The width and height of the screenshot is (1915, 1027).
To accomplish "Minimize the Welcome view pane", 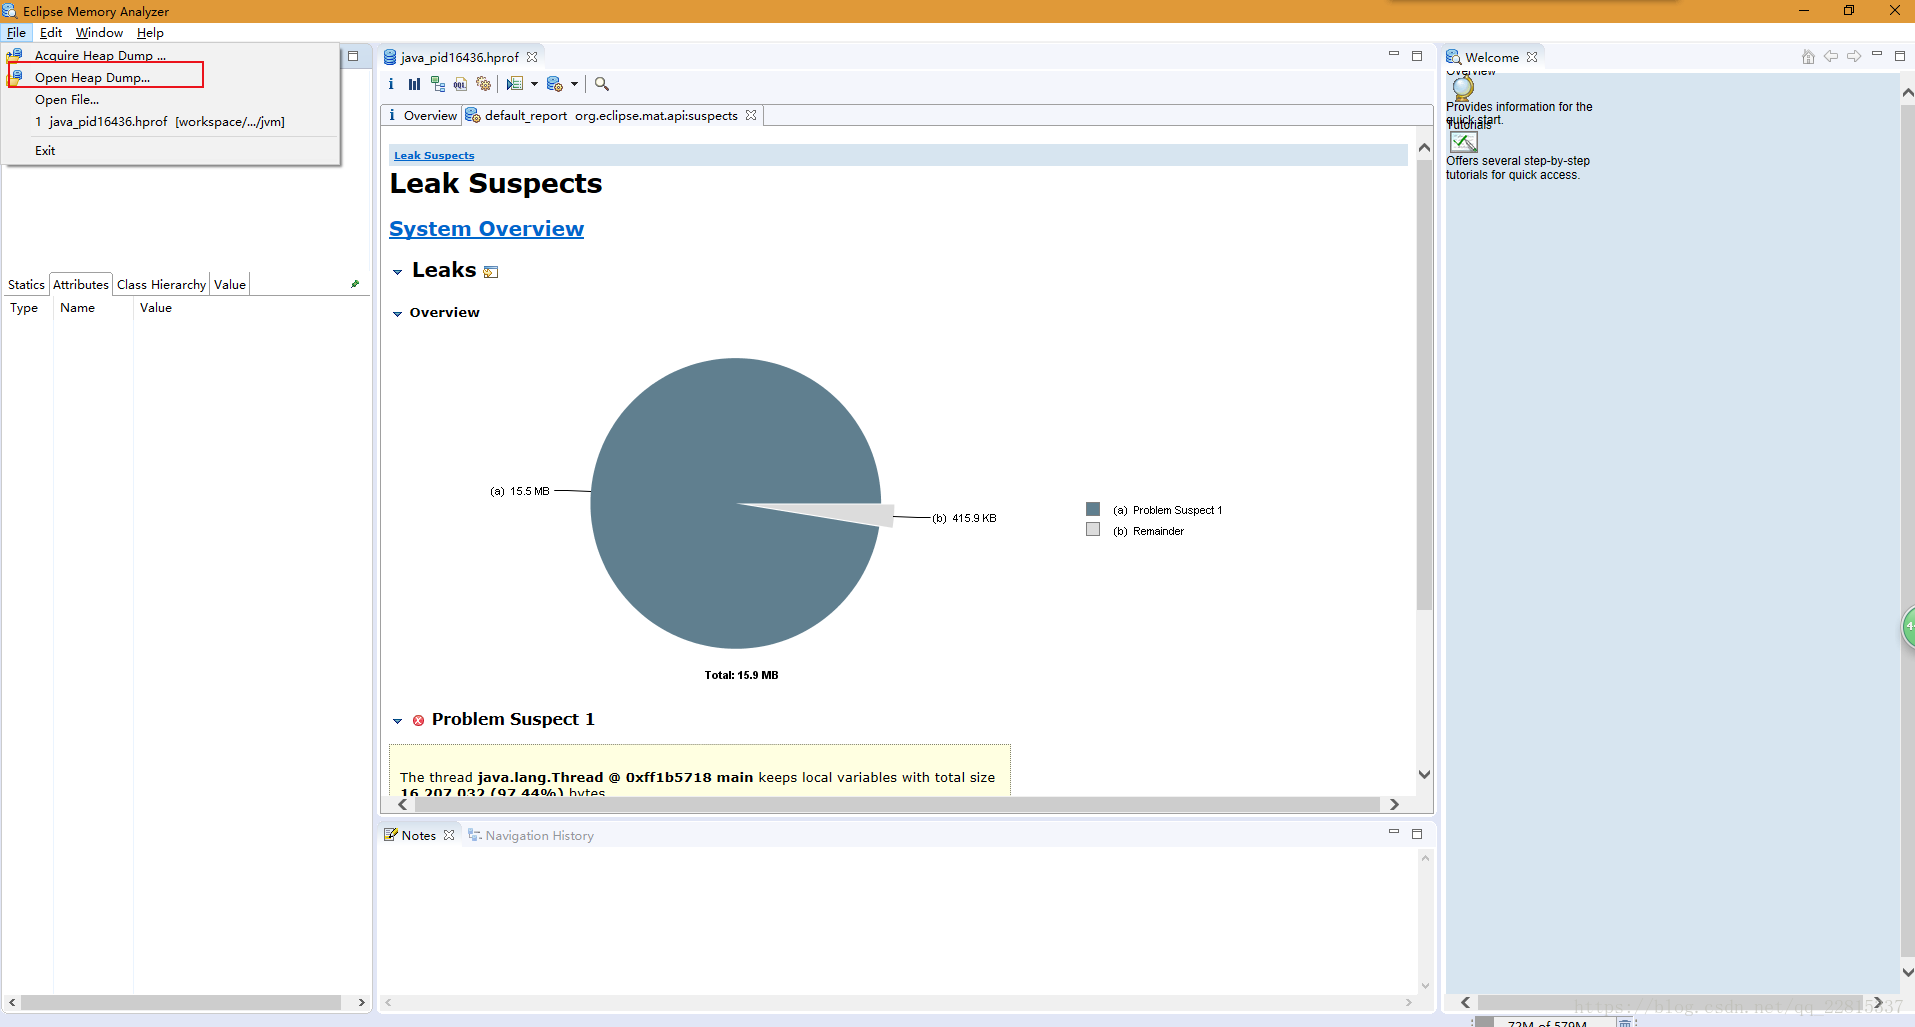I will tap(1877, 54).
